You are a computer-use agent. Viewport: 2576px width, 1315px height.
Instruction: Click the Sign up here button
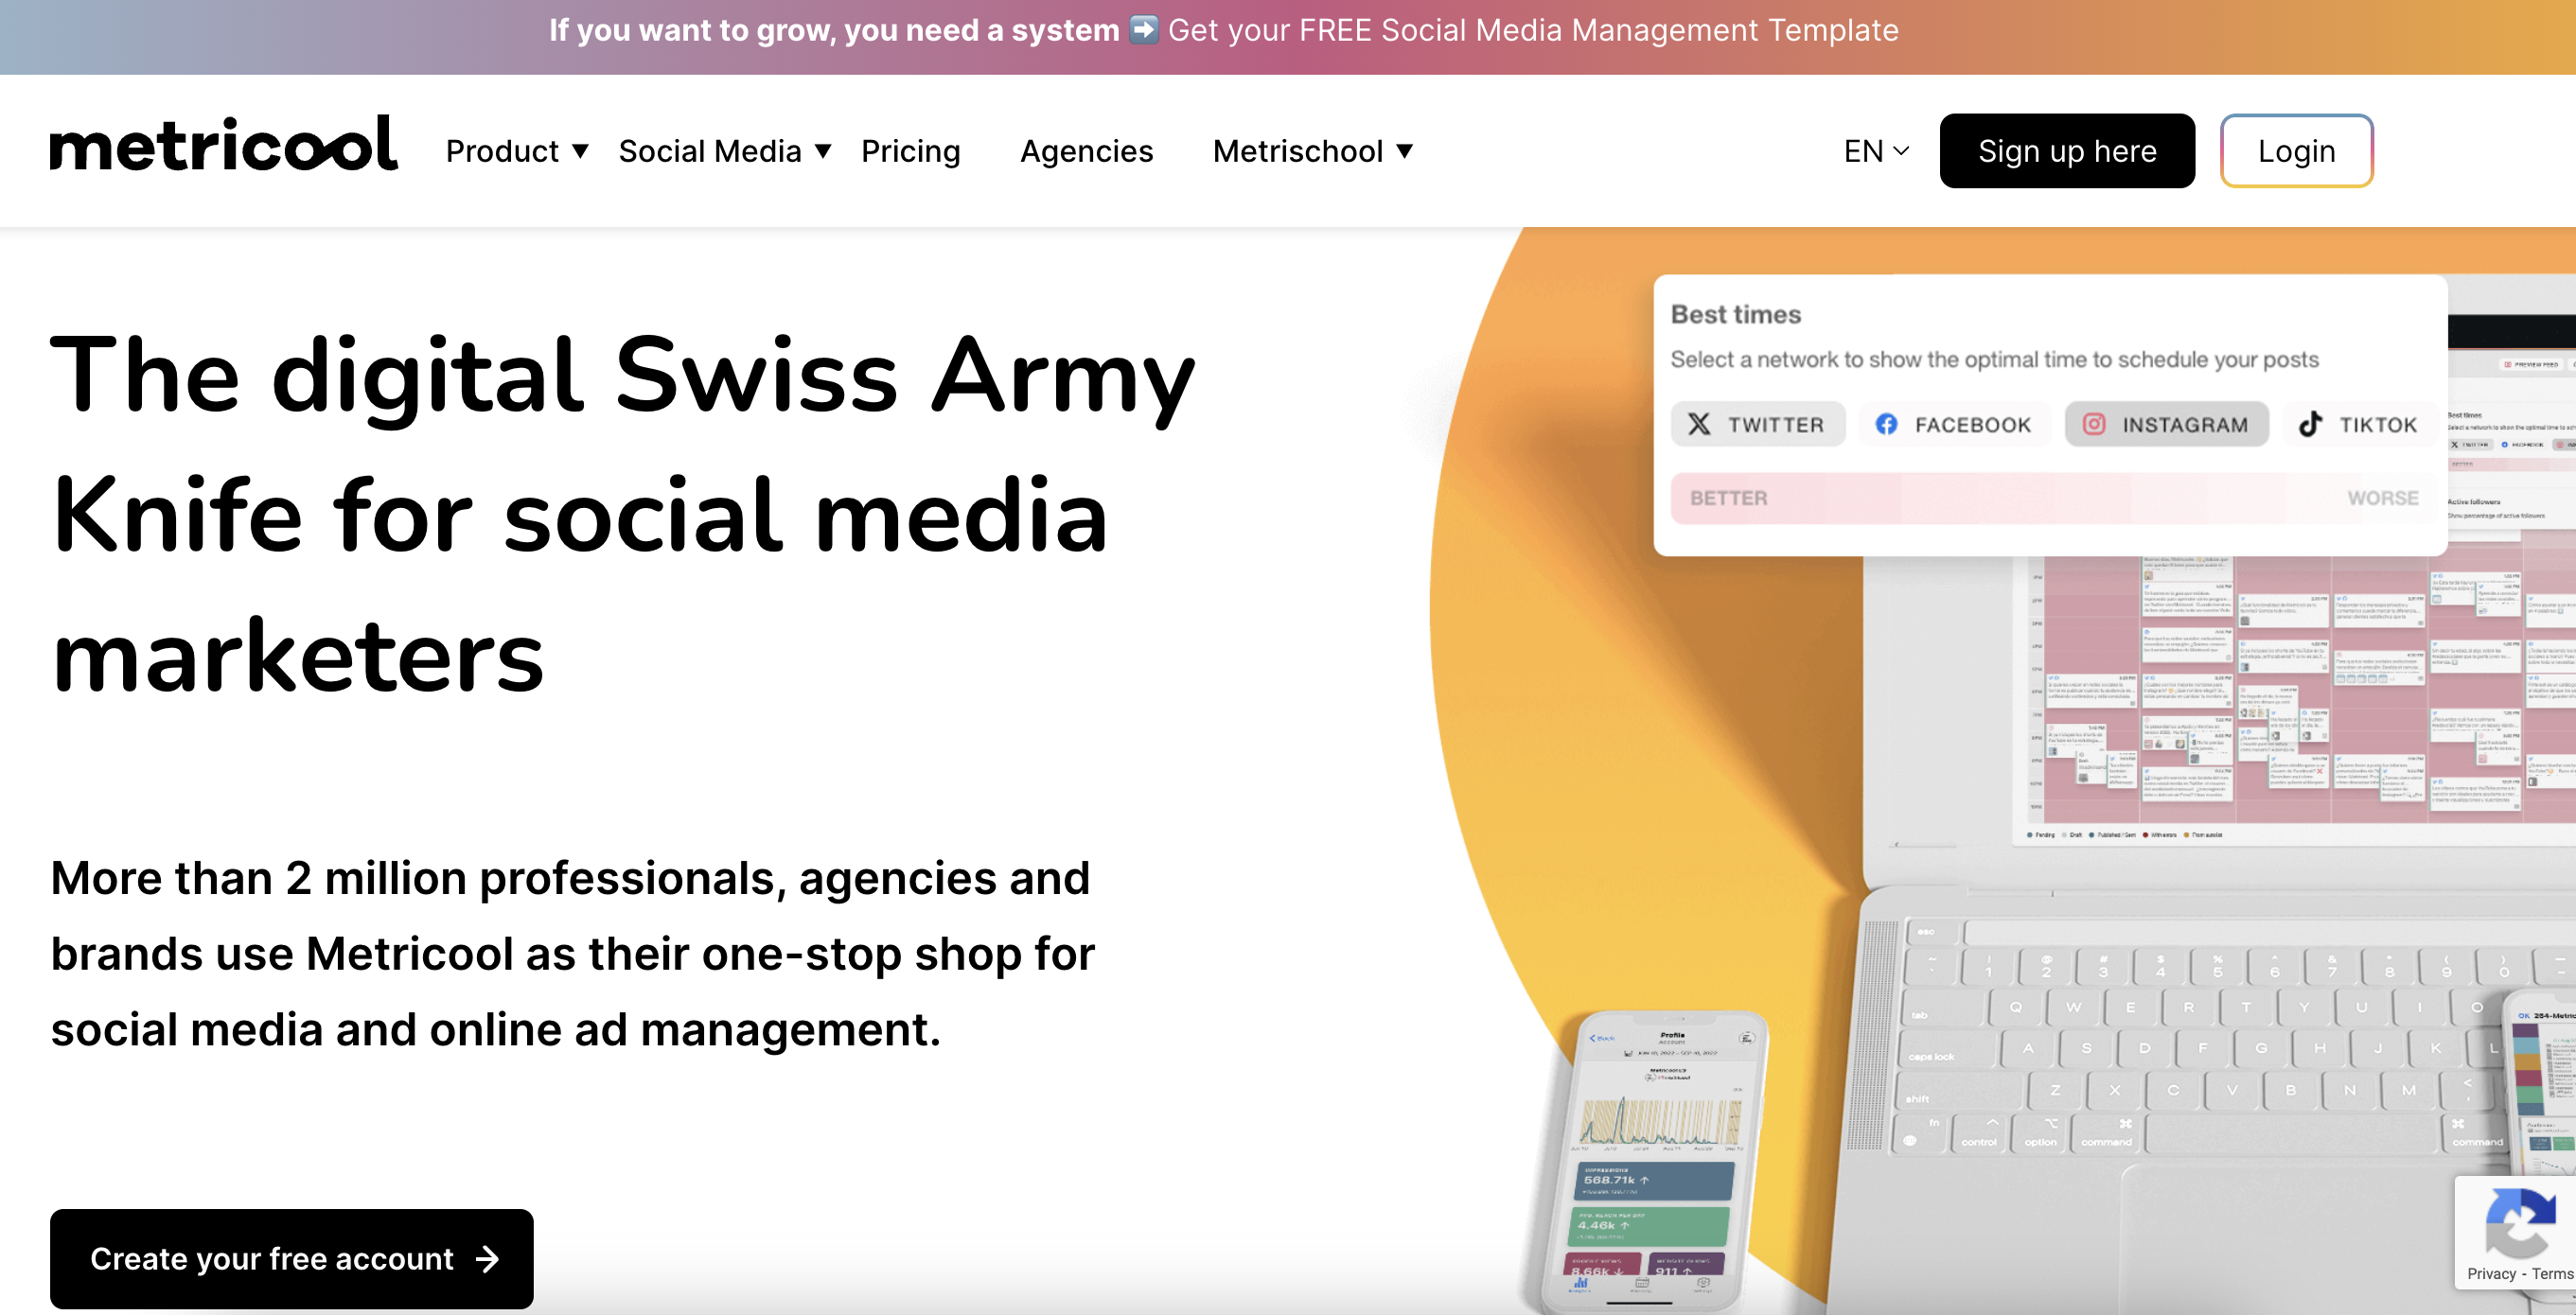point(2066,151)
